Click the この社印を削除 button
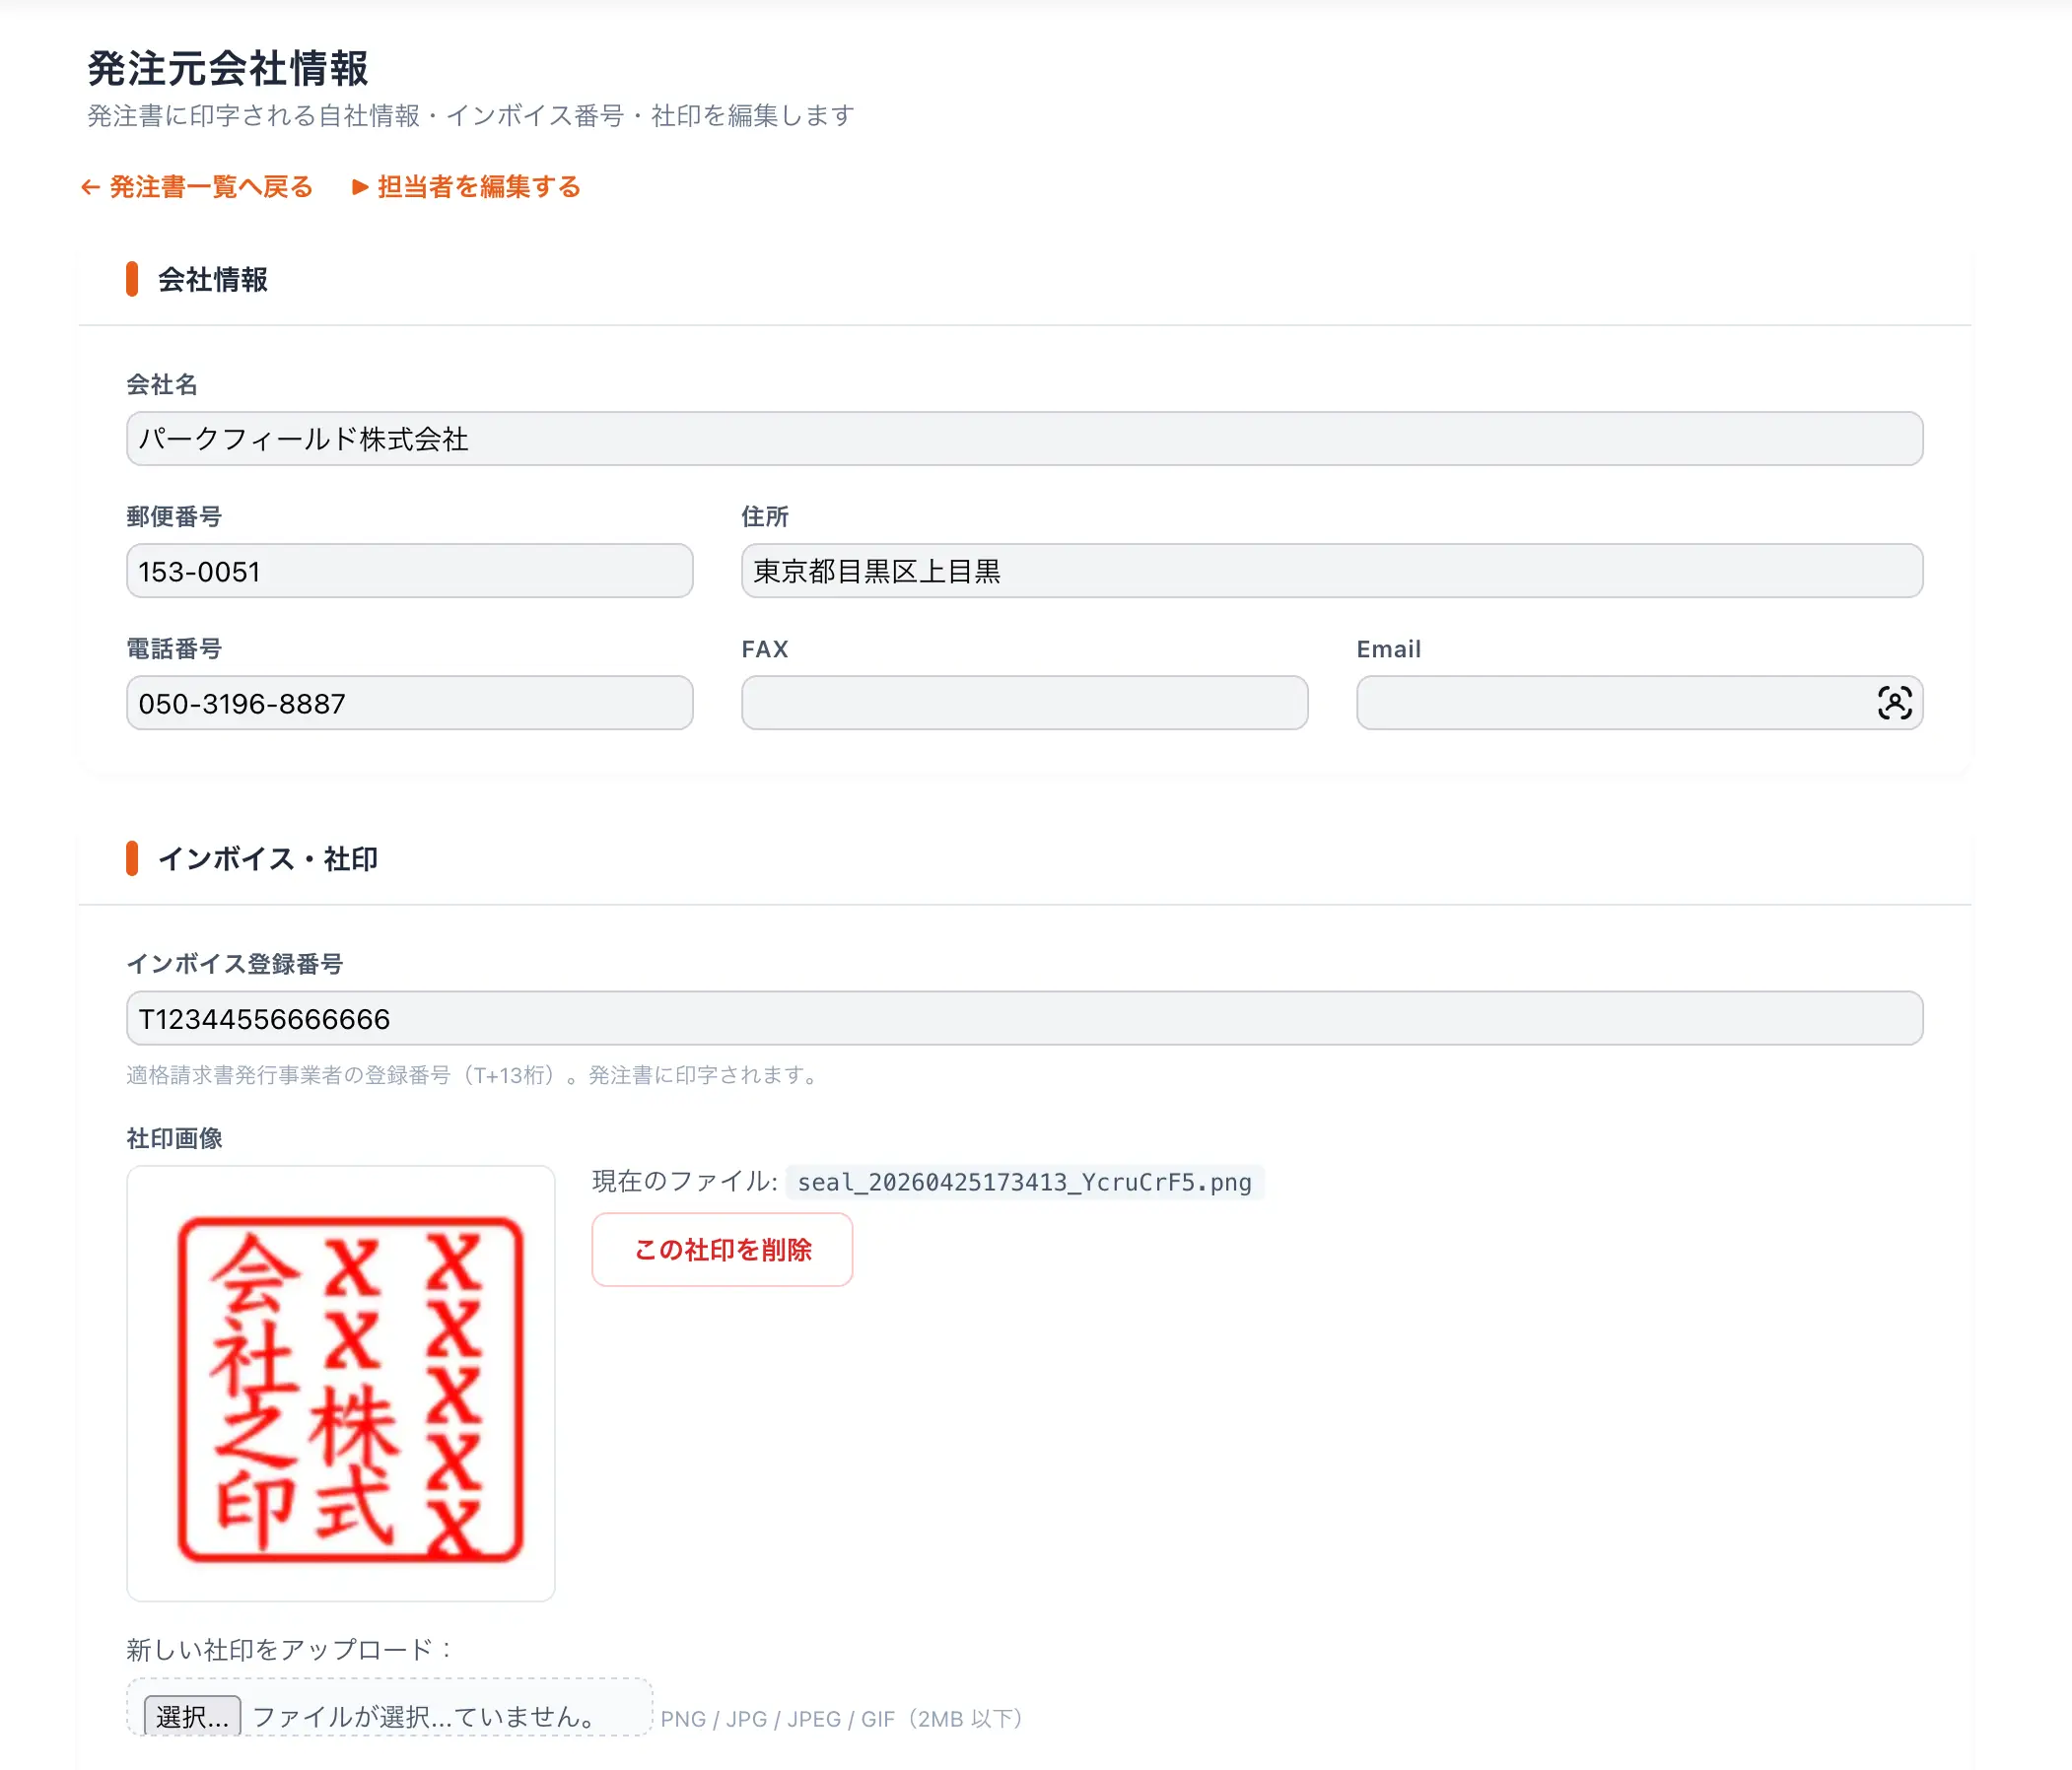 click(722, 1249)
